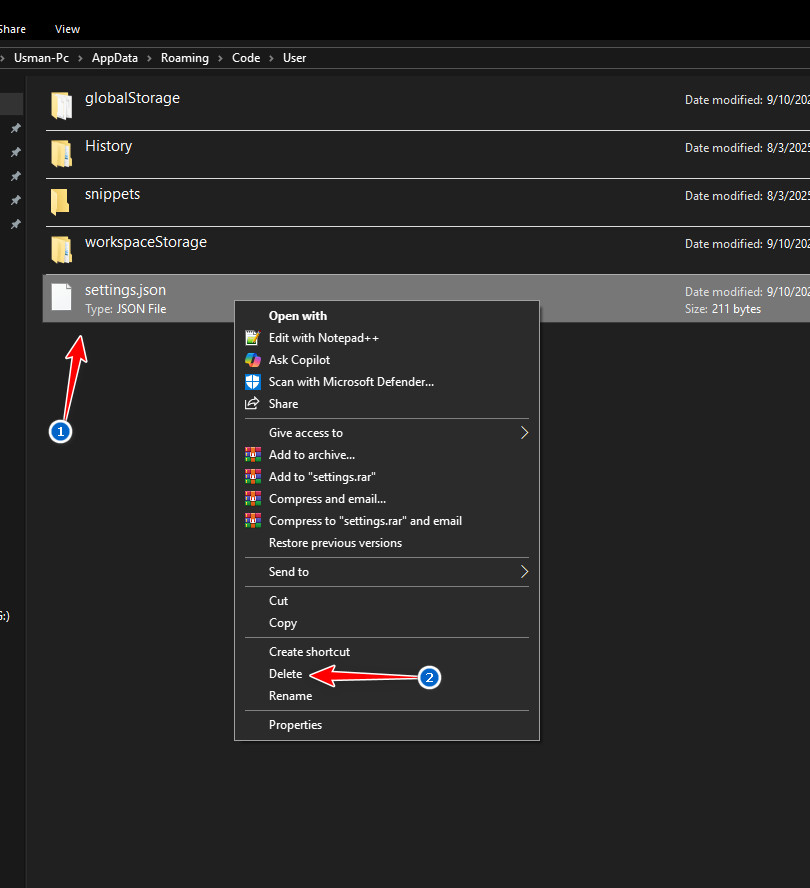This screenshot has width=810, height=888.
Task: Click the Microsoft Defender shield icon
Action: point(253,382)
